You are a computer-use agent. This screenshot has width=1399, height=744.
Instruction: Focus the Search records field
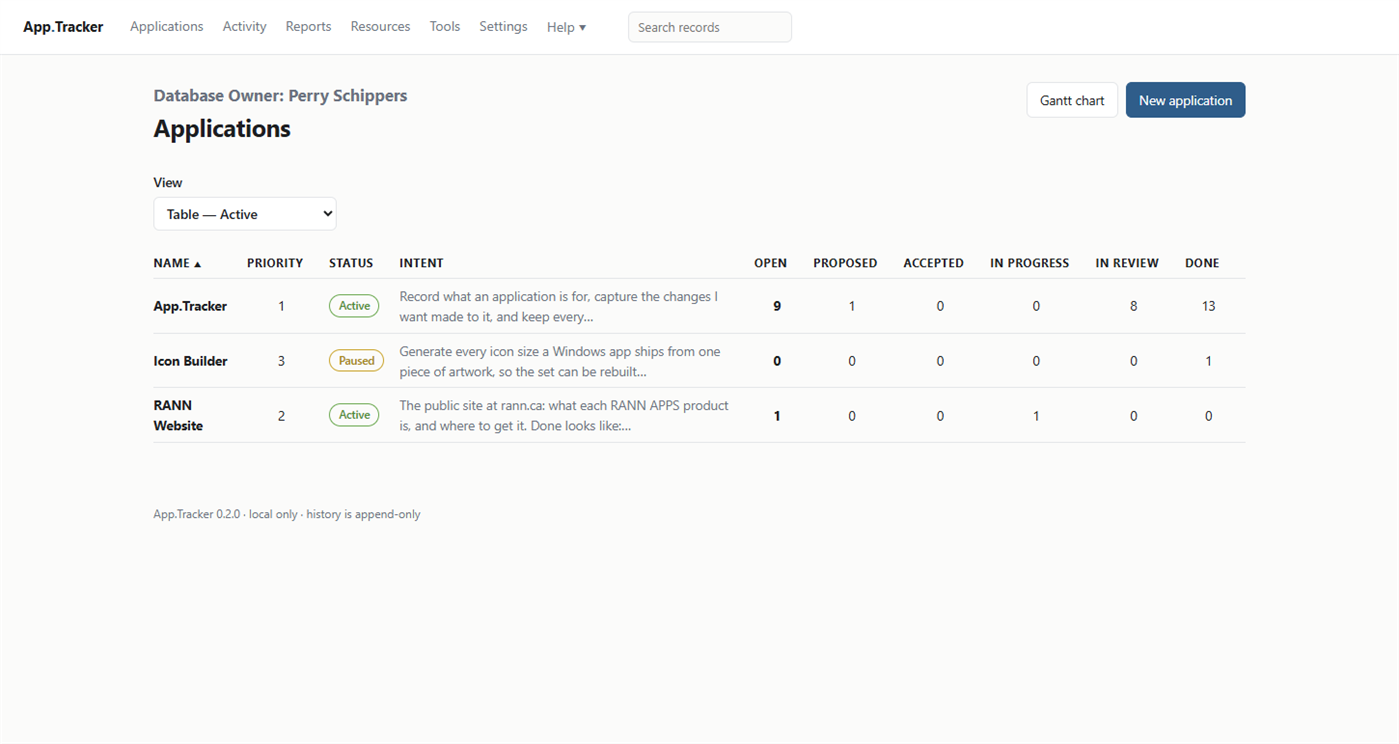[x=710, y=27]
